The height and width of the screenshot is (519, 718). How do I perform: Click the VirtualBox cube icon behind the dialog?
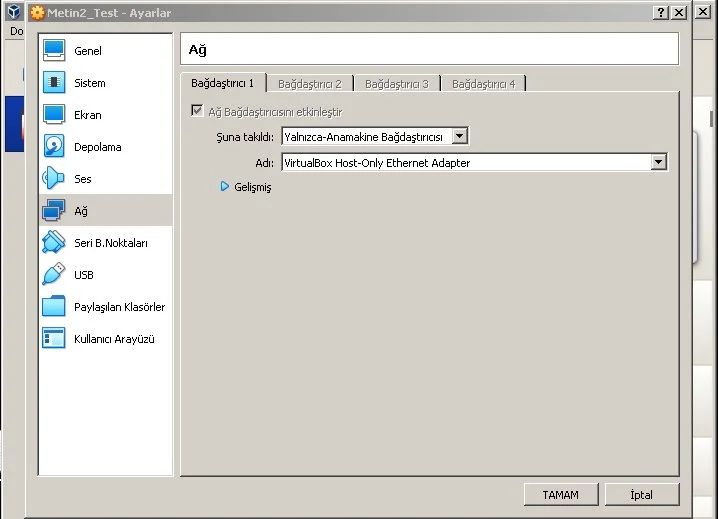point(14,11)
